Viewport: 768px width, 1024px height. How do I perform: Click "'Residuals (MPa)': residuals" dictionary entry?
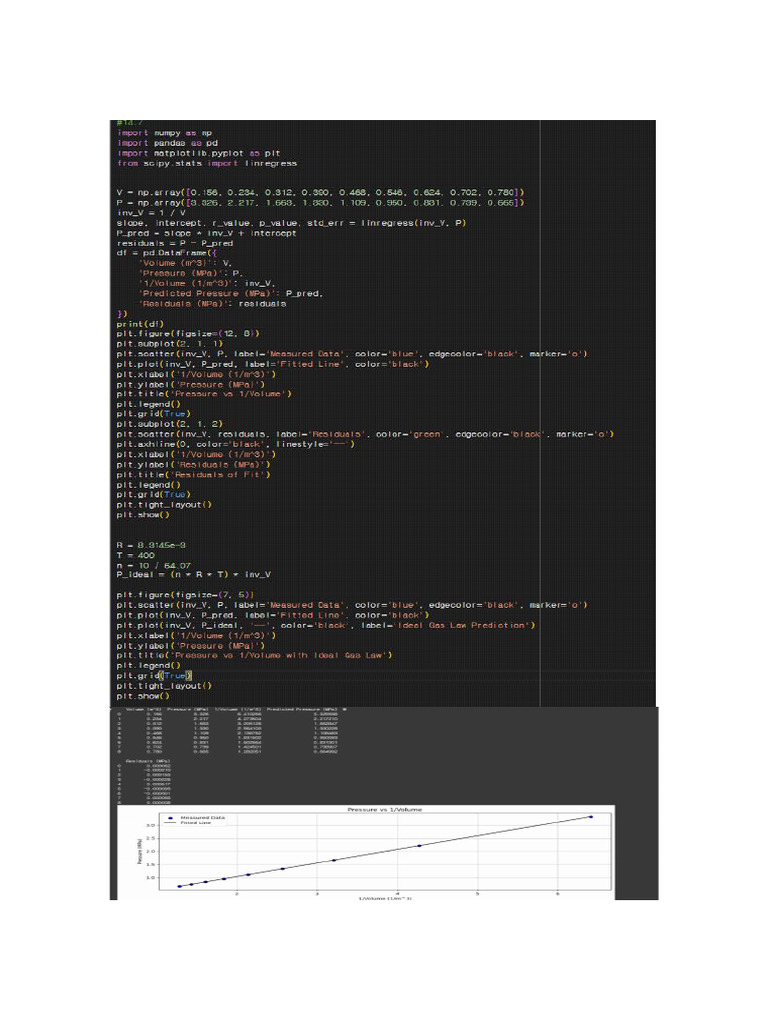pyautogui.click(x=212, y=304)
